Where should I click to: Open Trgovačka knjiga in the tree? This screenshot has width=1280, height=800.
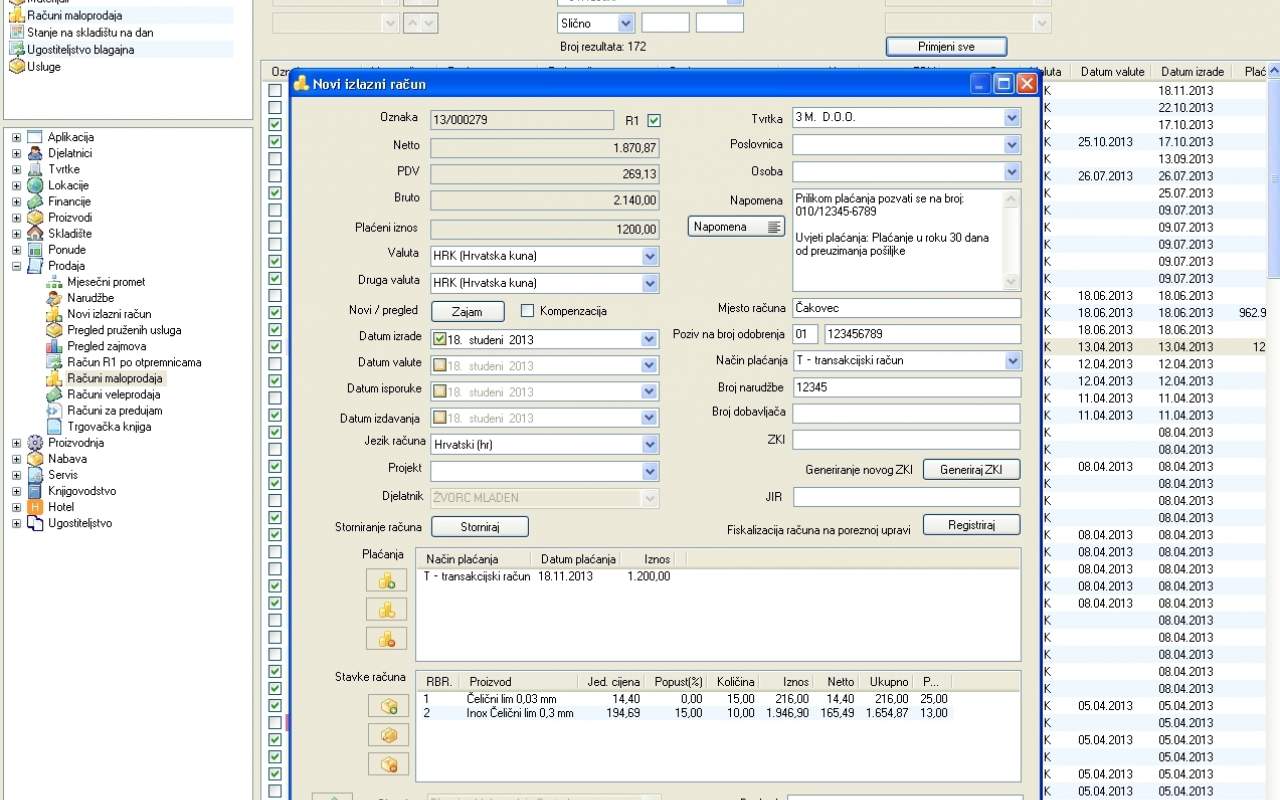tap(109, 426)
